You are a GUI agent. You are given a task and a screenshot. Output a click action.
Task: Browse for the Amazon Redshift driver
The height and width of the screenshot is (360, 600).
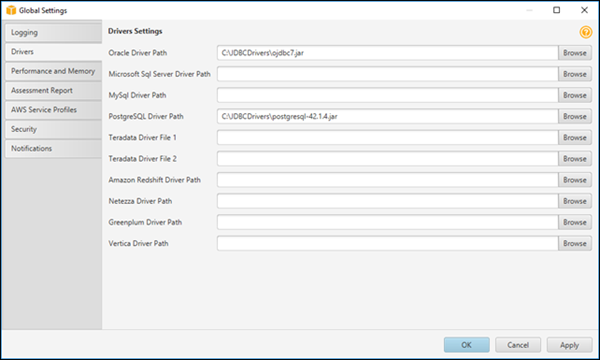pos(575,180)
